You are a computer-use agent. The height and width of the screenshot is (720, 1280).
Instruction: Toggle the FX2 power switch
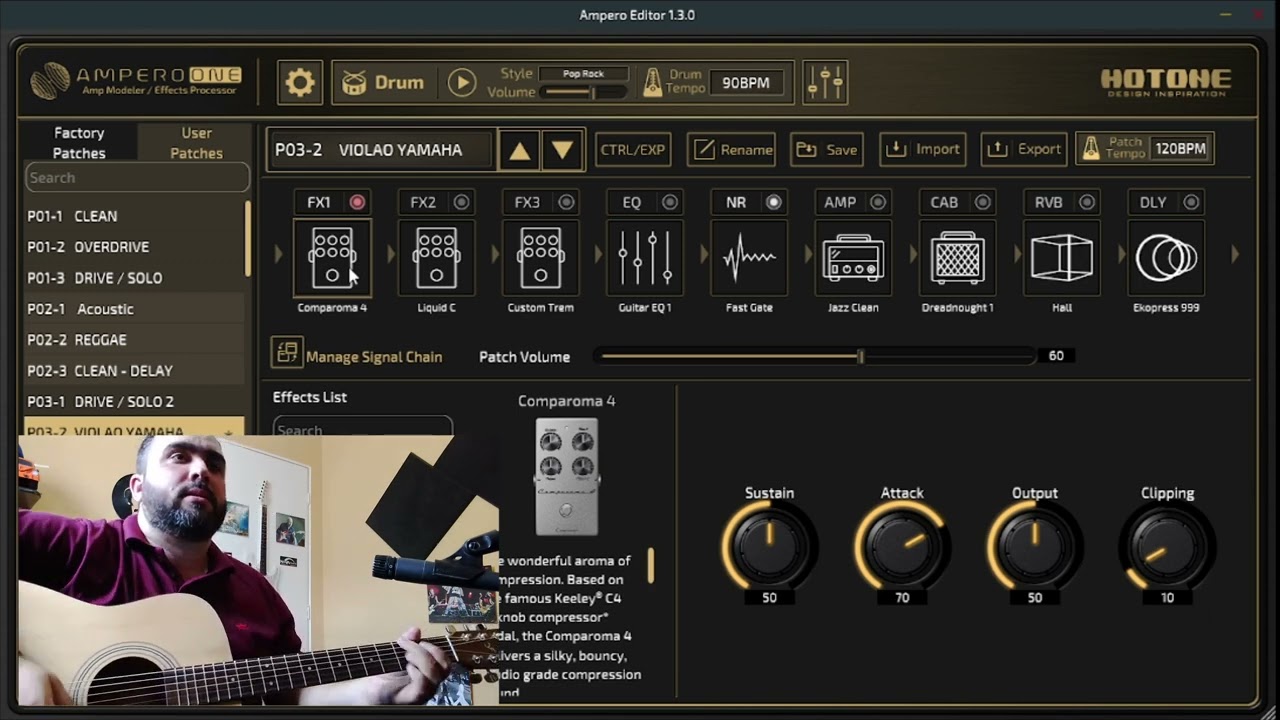point(461,202)
